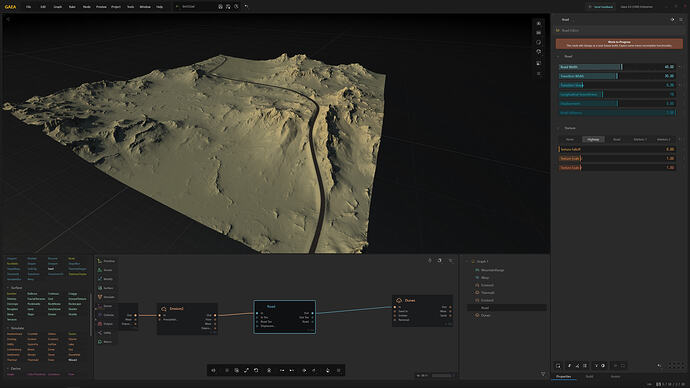
Task: Select the Colorize node category icon
Action: (x=100, y=315)
